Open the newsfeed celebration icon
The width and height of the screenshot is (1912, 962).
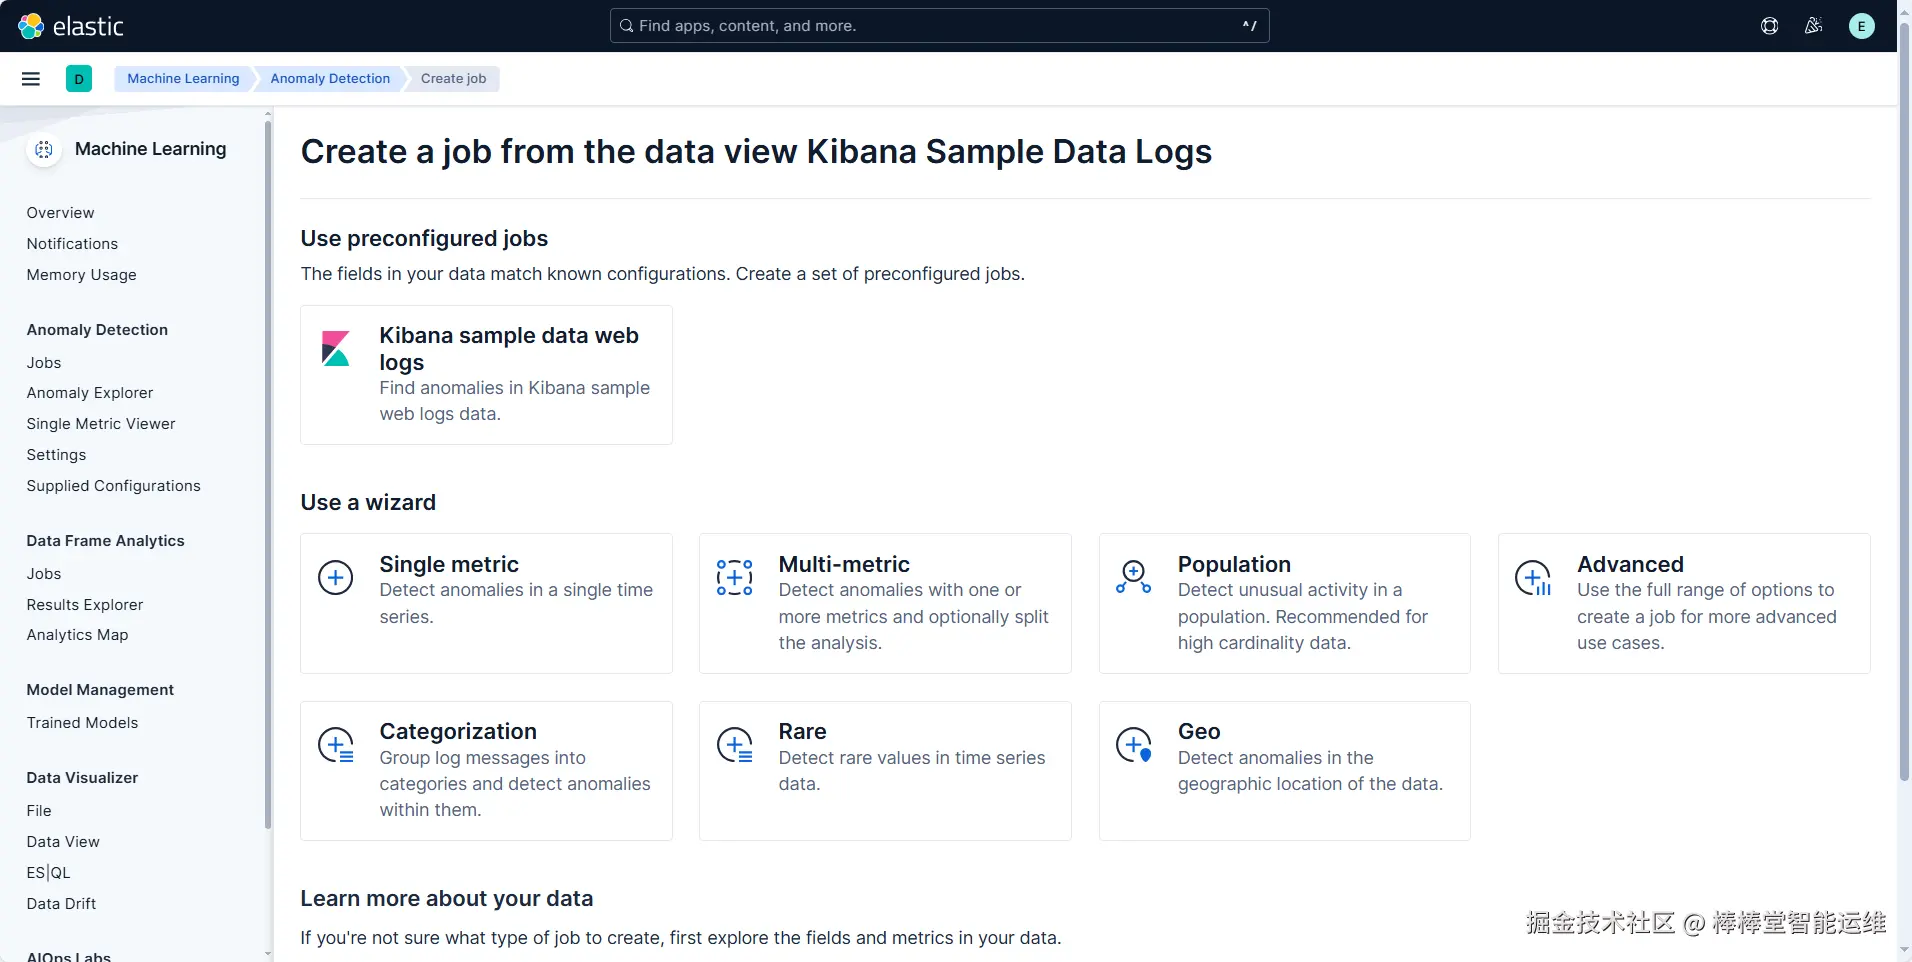click(1813, 26)
